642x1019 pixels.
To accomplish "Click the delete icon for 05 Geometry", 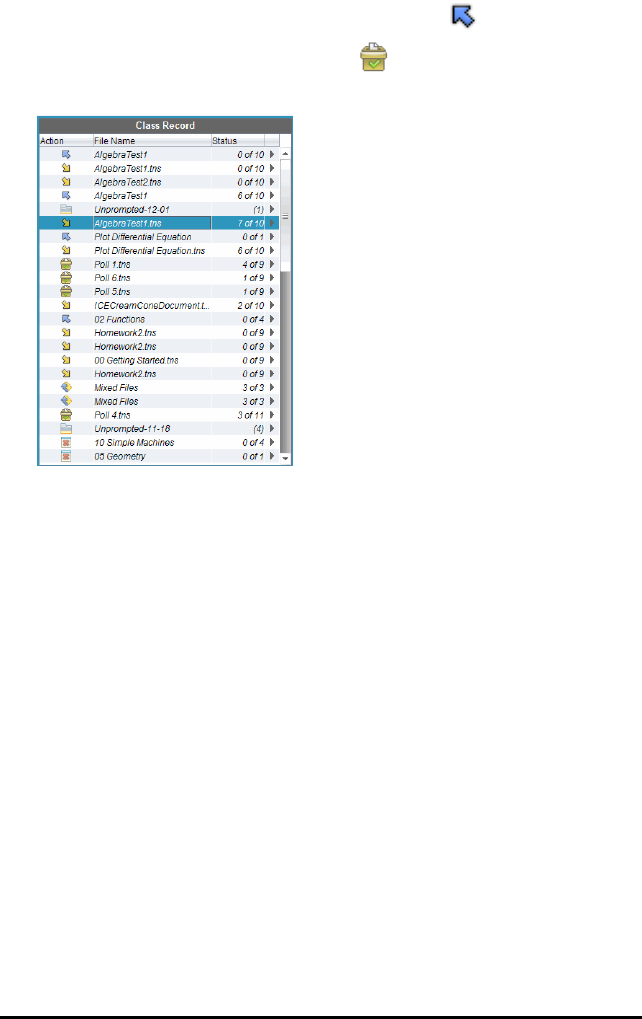I will coord(66,456).
